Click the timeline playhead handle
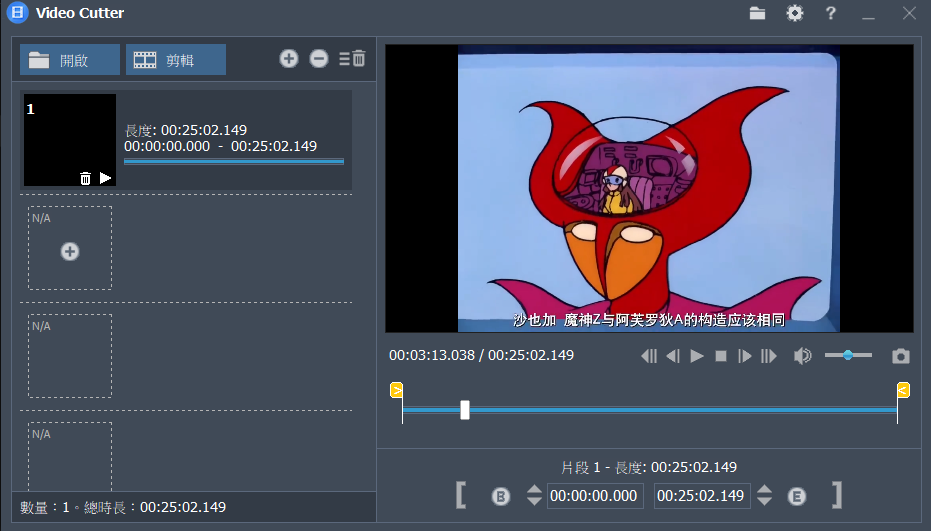The width and height of the screenshot is (931, 531). pos(465,410)
